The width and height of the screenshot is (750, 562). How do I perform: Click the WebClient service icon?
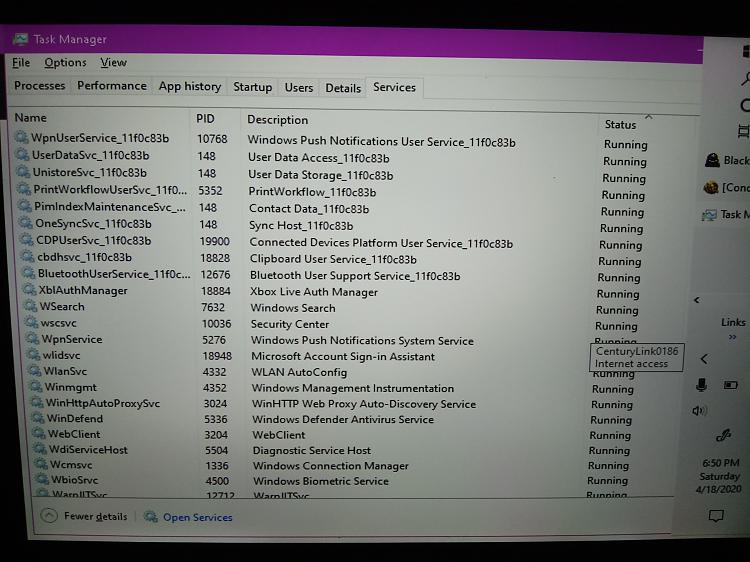tap(40, 434)
